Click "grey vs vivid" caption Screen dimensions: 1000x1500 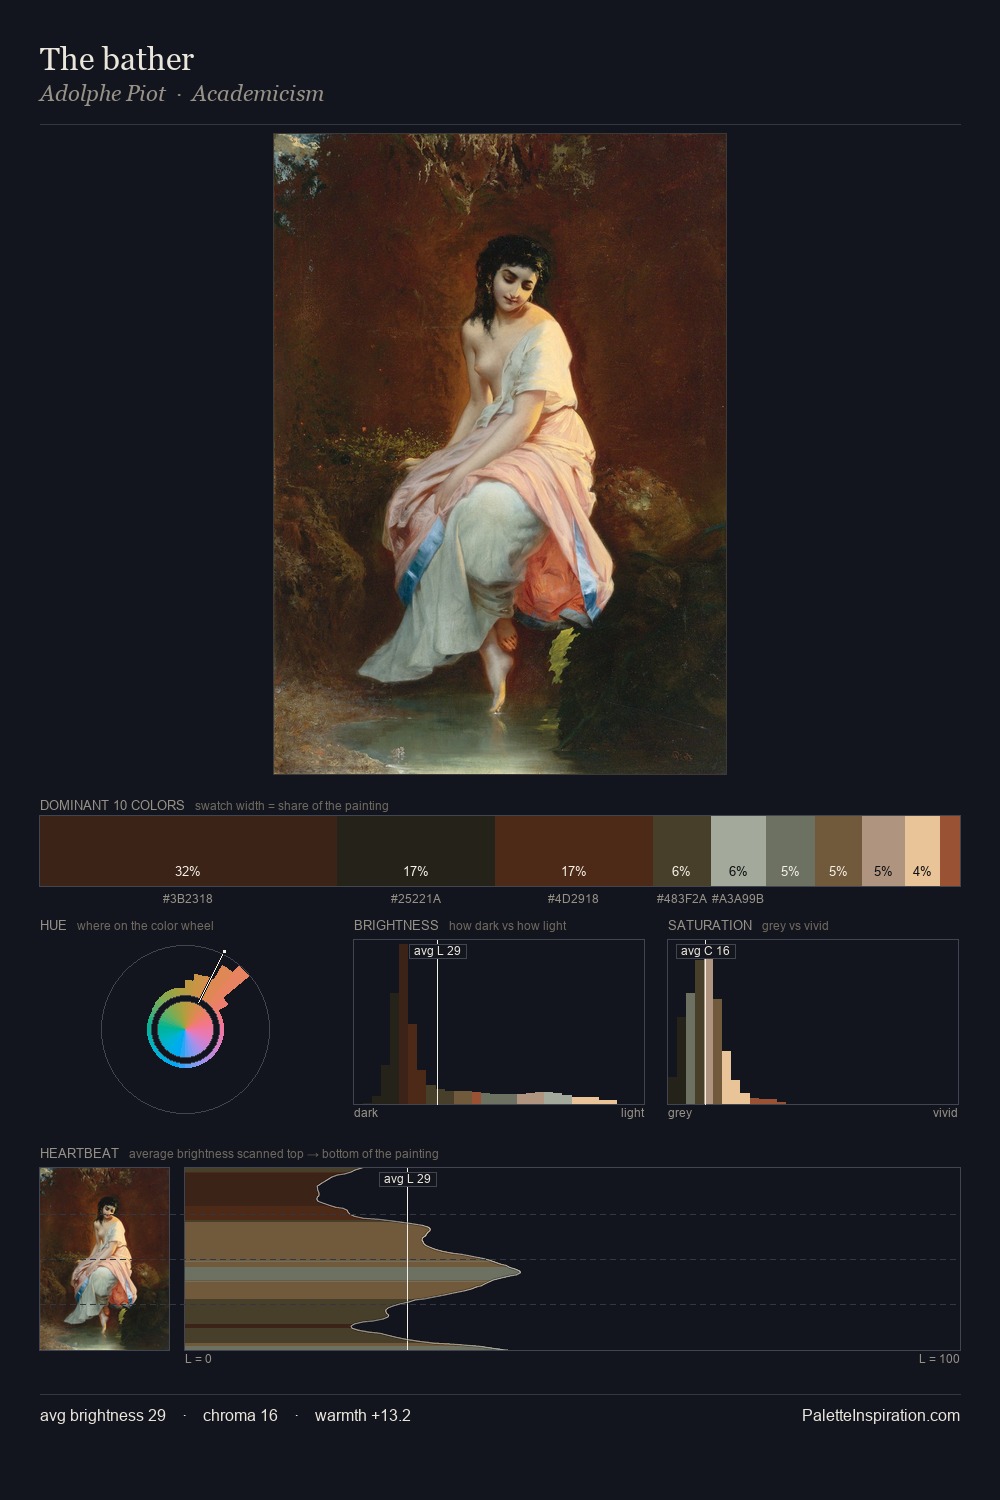[x=795, y=926]
